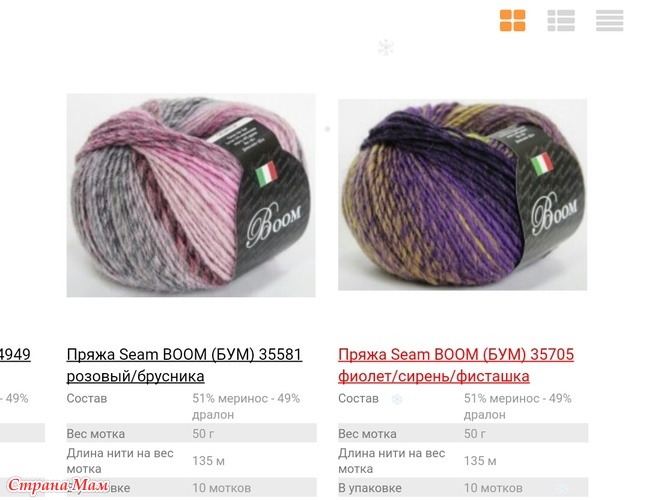Image resolution: width=649 pixels, height=500 pixels.
Task: Open pink Boom yarn product image
Action: click(x=191, y=195)
